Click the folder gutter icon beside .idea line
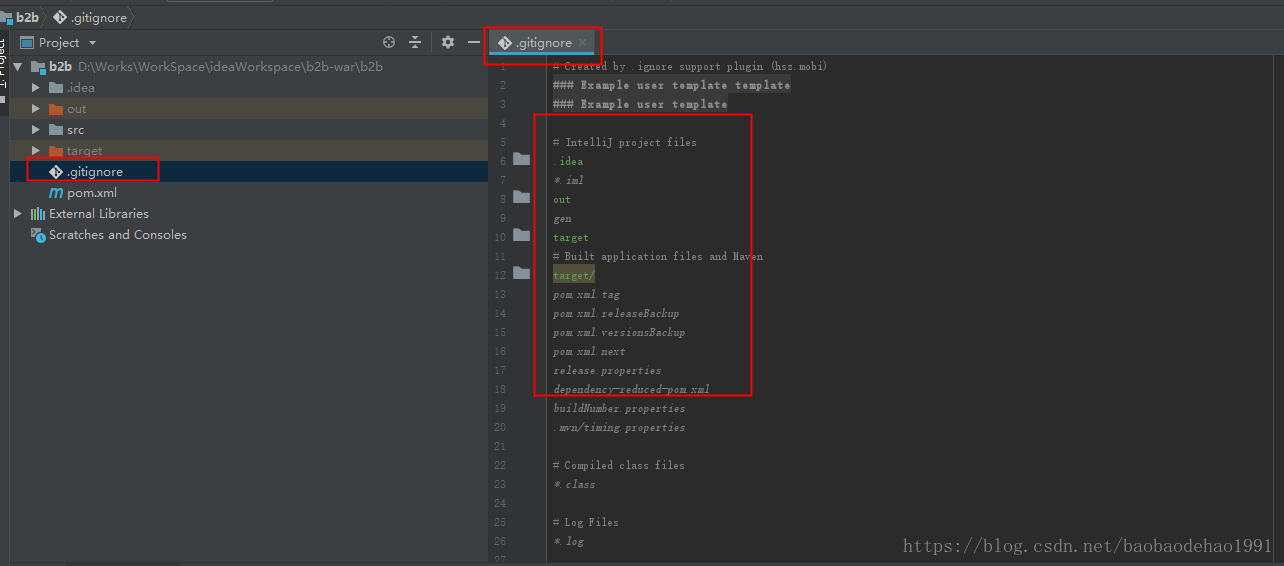The width and height of the screenshot is (1284, 566). (521, 159)
